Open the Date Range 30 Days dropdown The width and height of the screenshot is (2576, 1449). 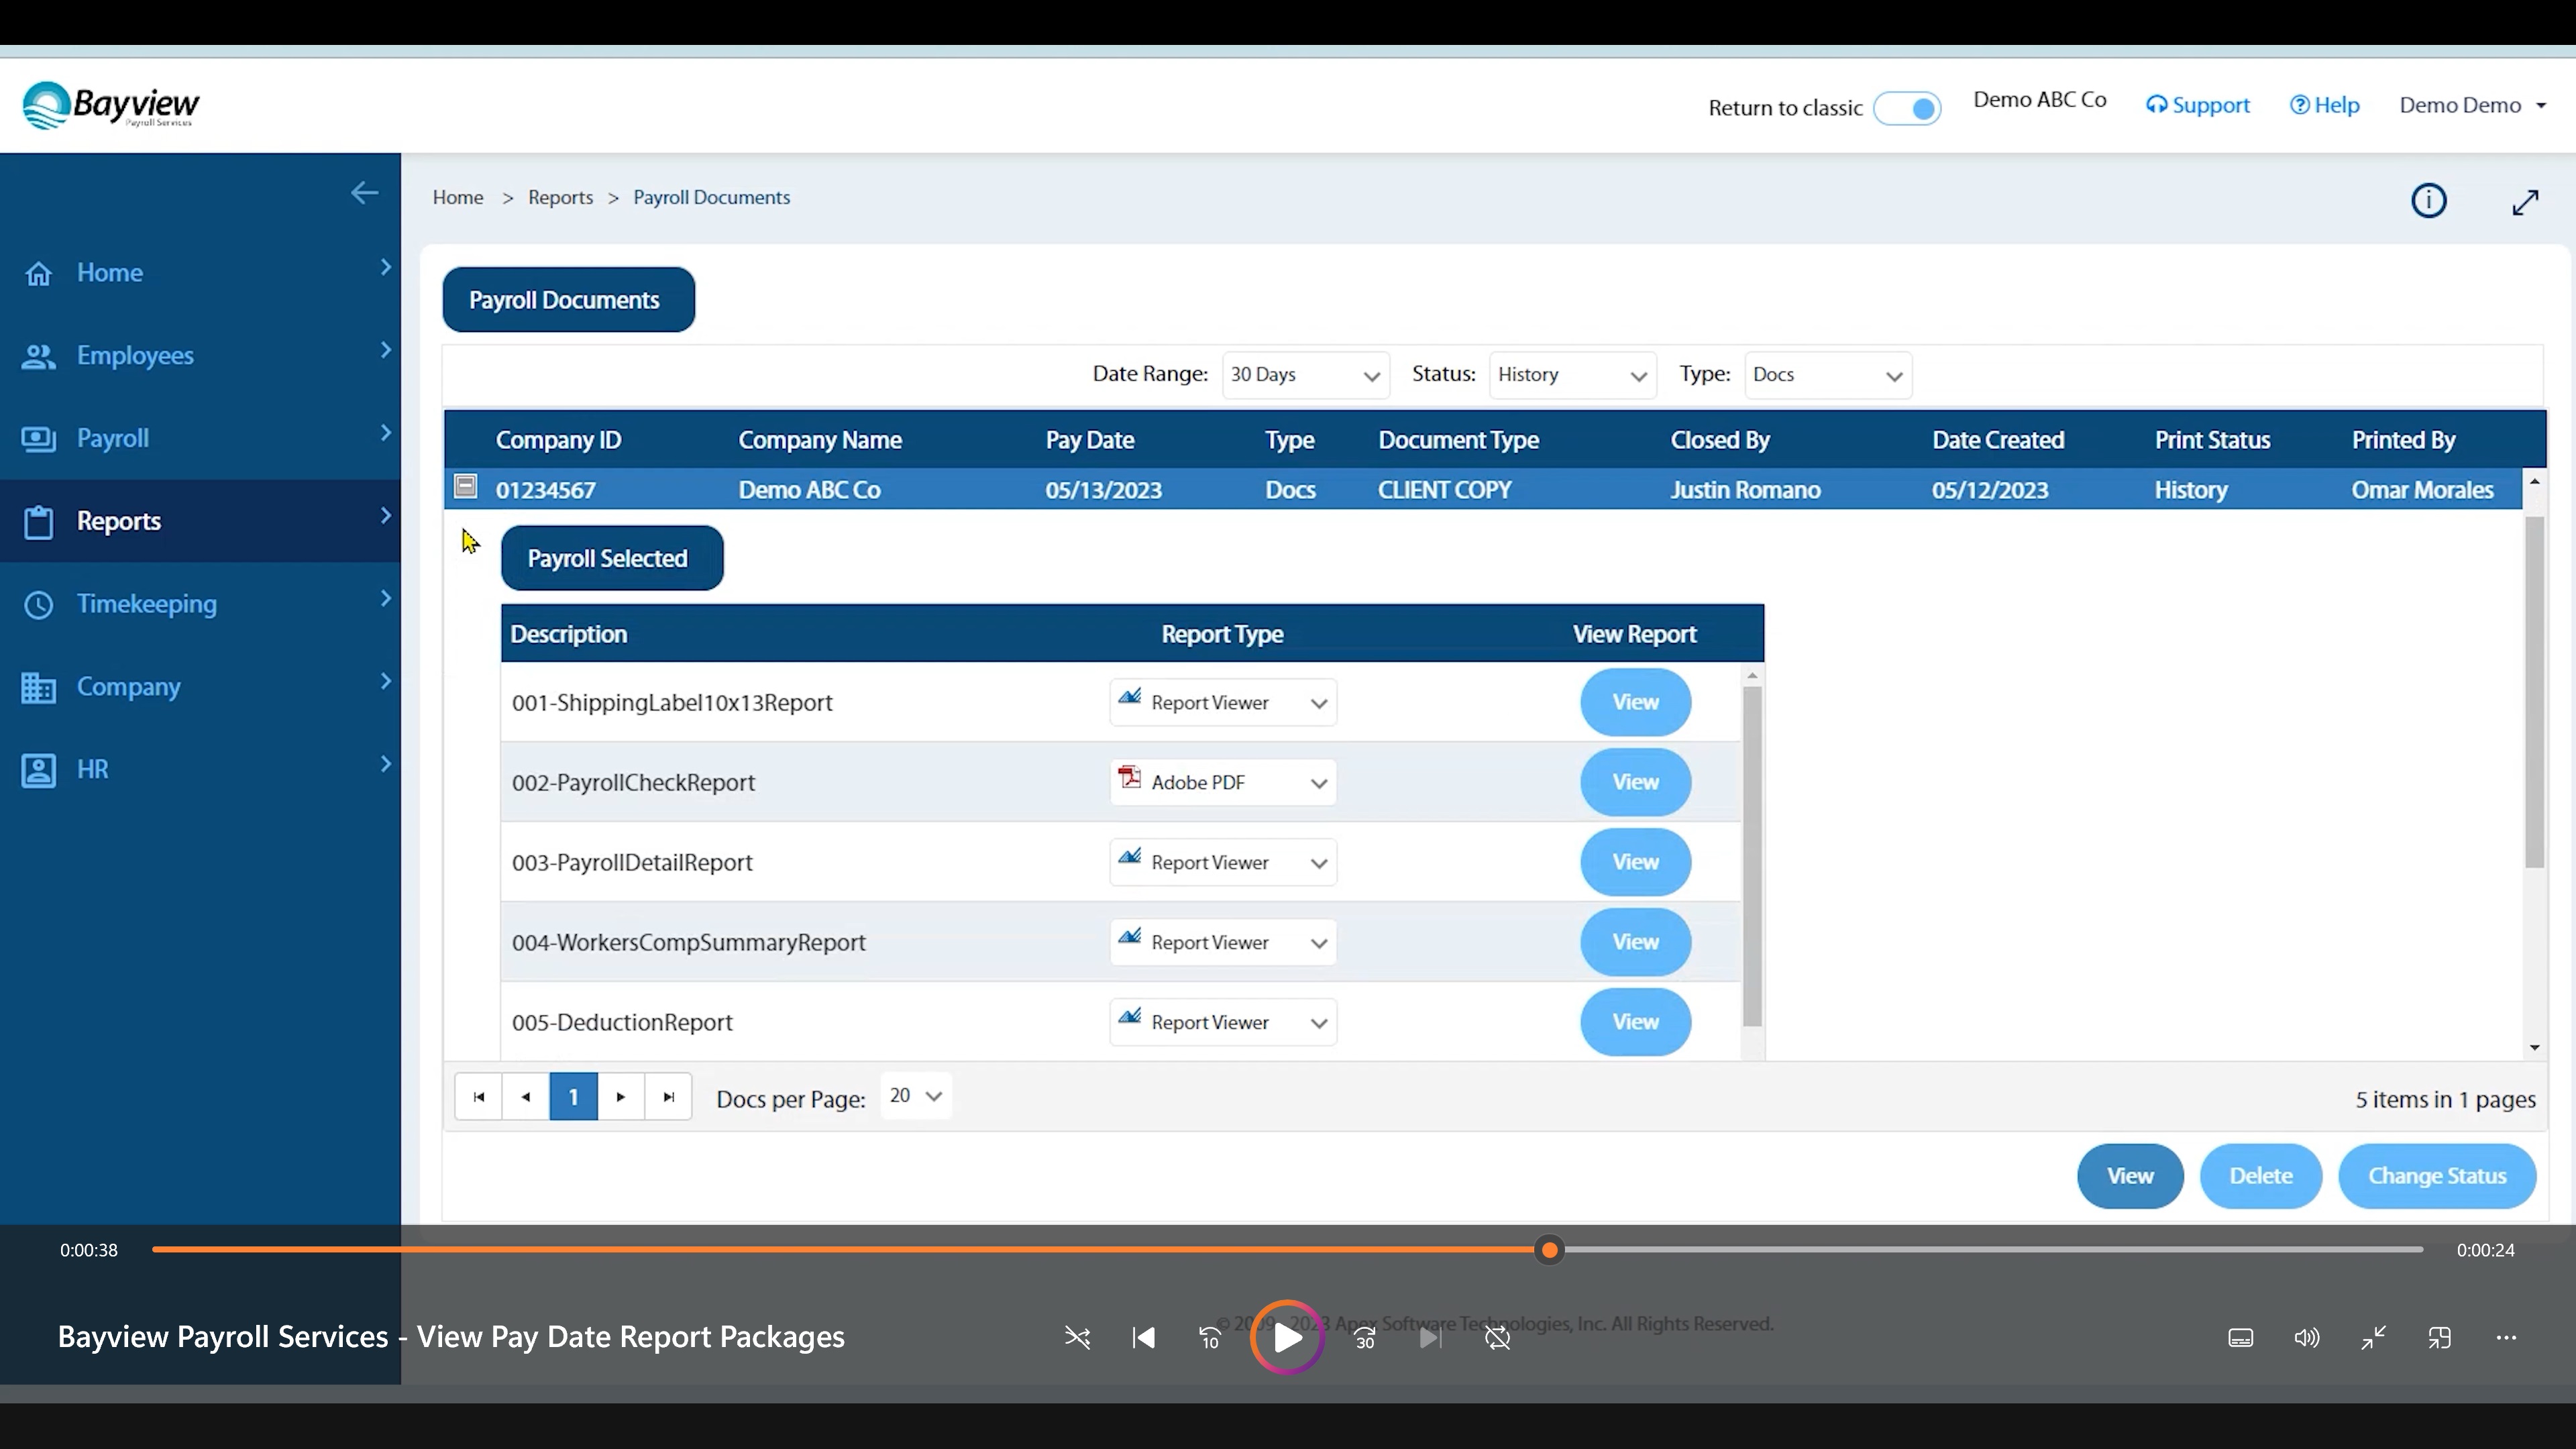coord(1305,375)
